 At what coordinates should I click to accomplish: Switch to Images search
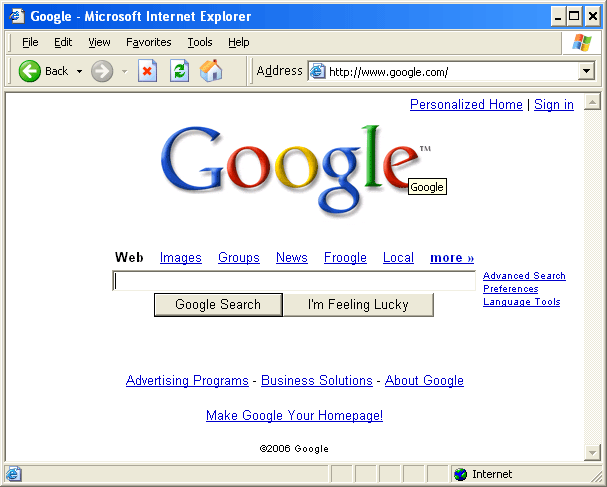[181, 258]
